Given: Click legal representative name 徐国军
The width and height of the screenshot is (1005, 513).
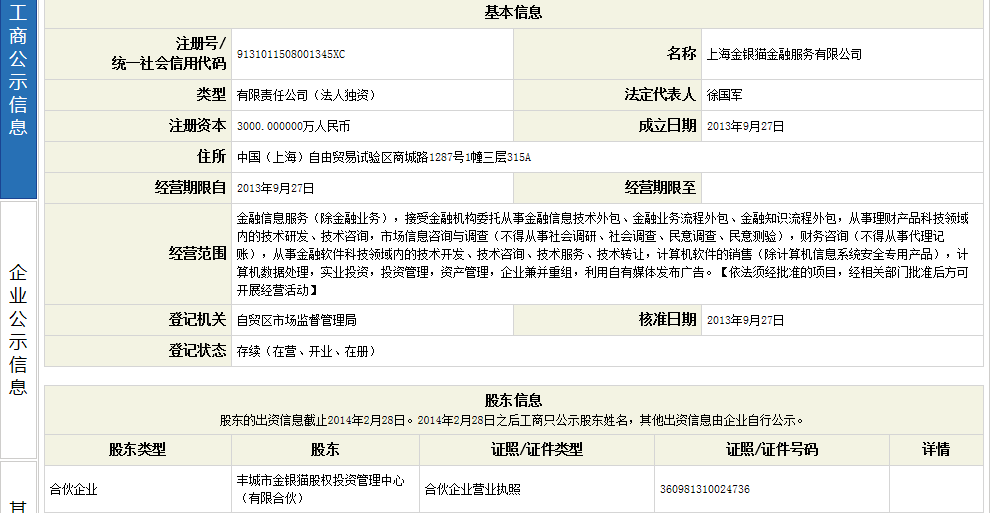Looking at the screenshot, I should (724, 96).
